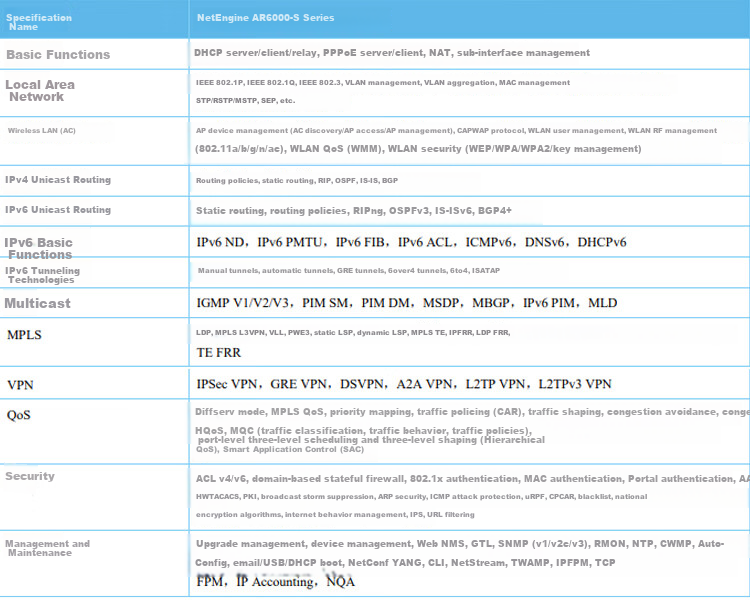Click the 'IPSec VPN, GRE VPN' text
The height and width of the screenshot is (610, 750).
click(404, 384)
